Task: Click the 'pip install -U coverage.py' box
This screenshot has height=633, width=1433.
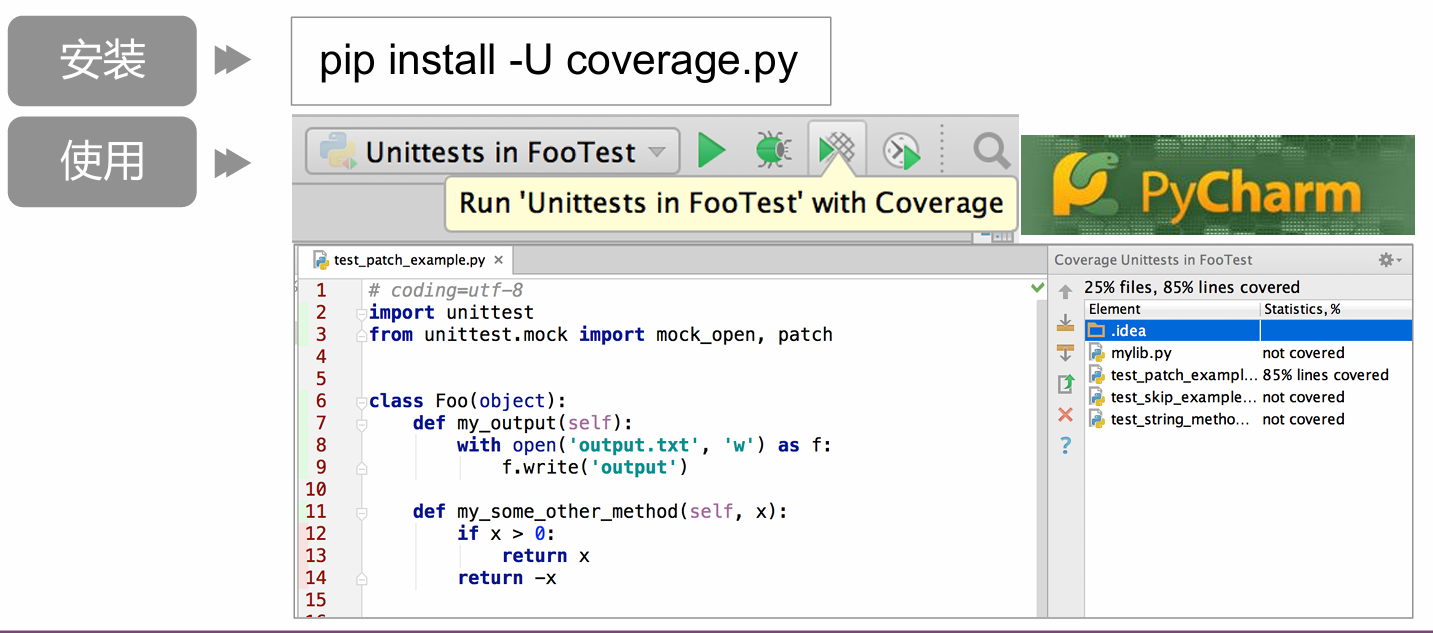Action: (x=560, y=61)
